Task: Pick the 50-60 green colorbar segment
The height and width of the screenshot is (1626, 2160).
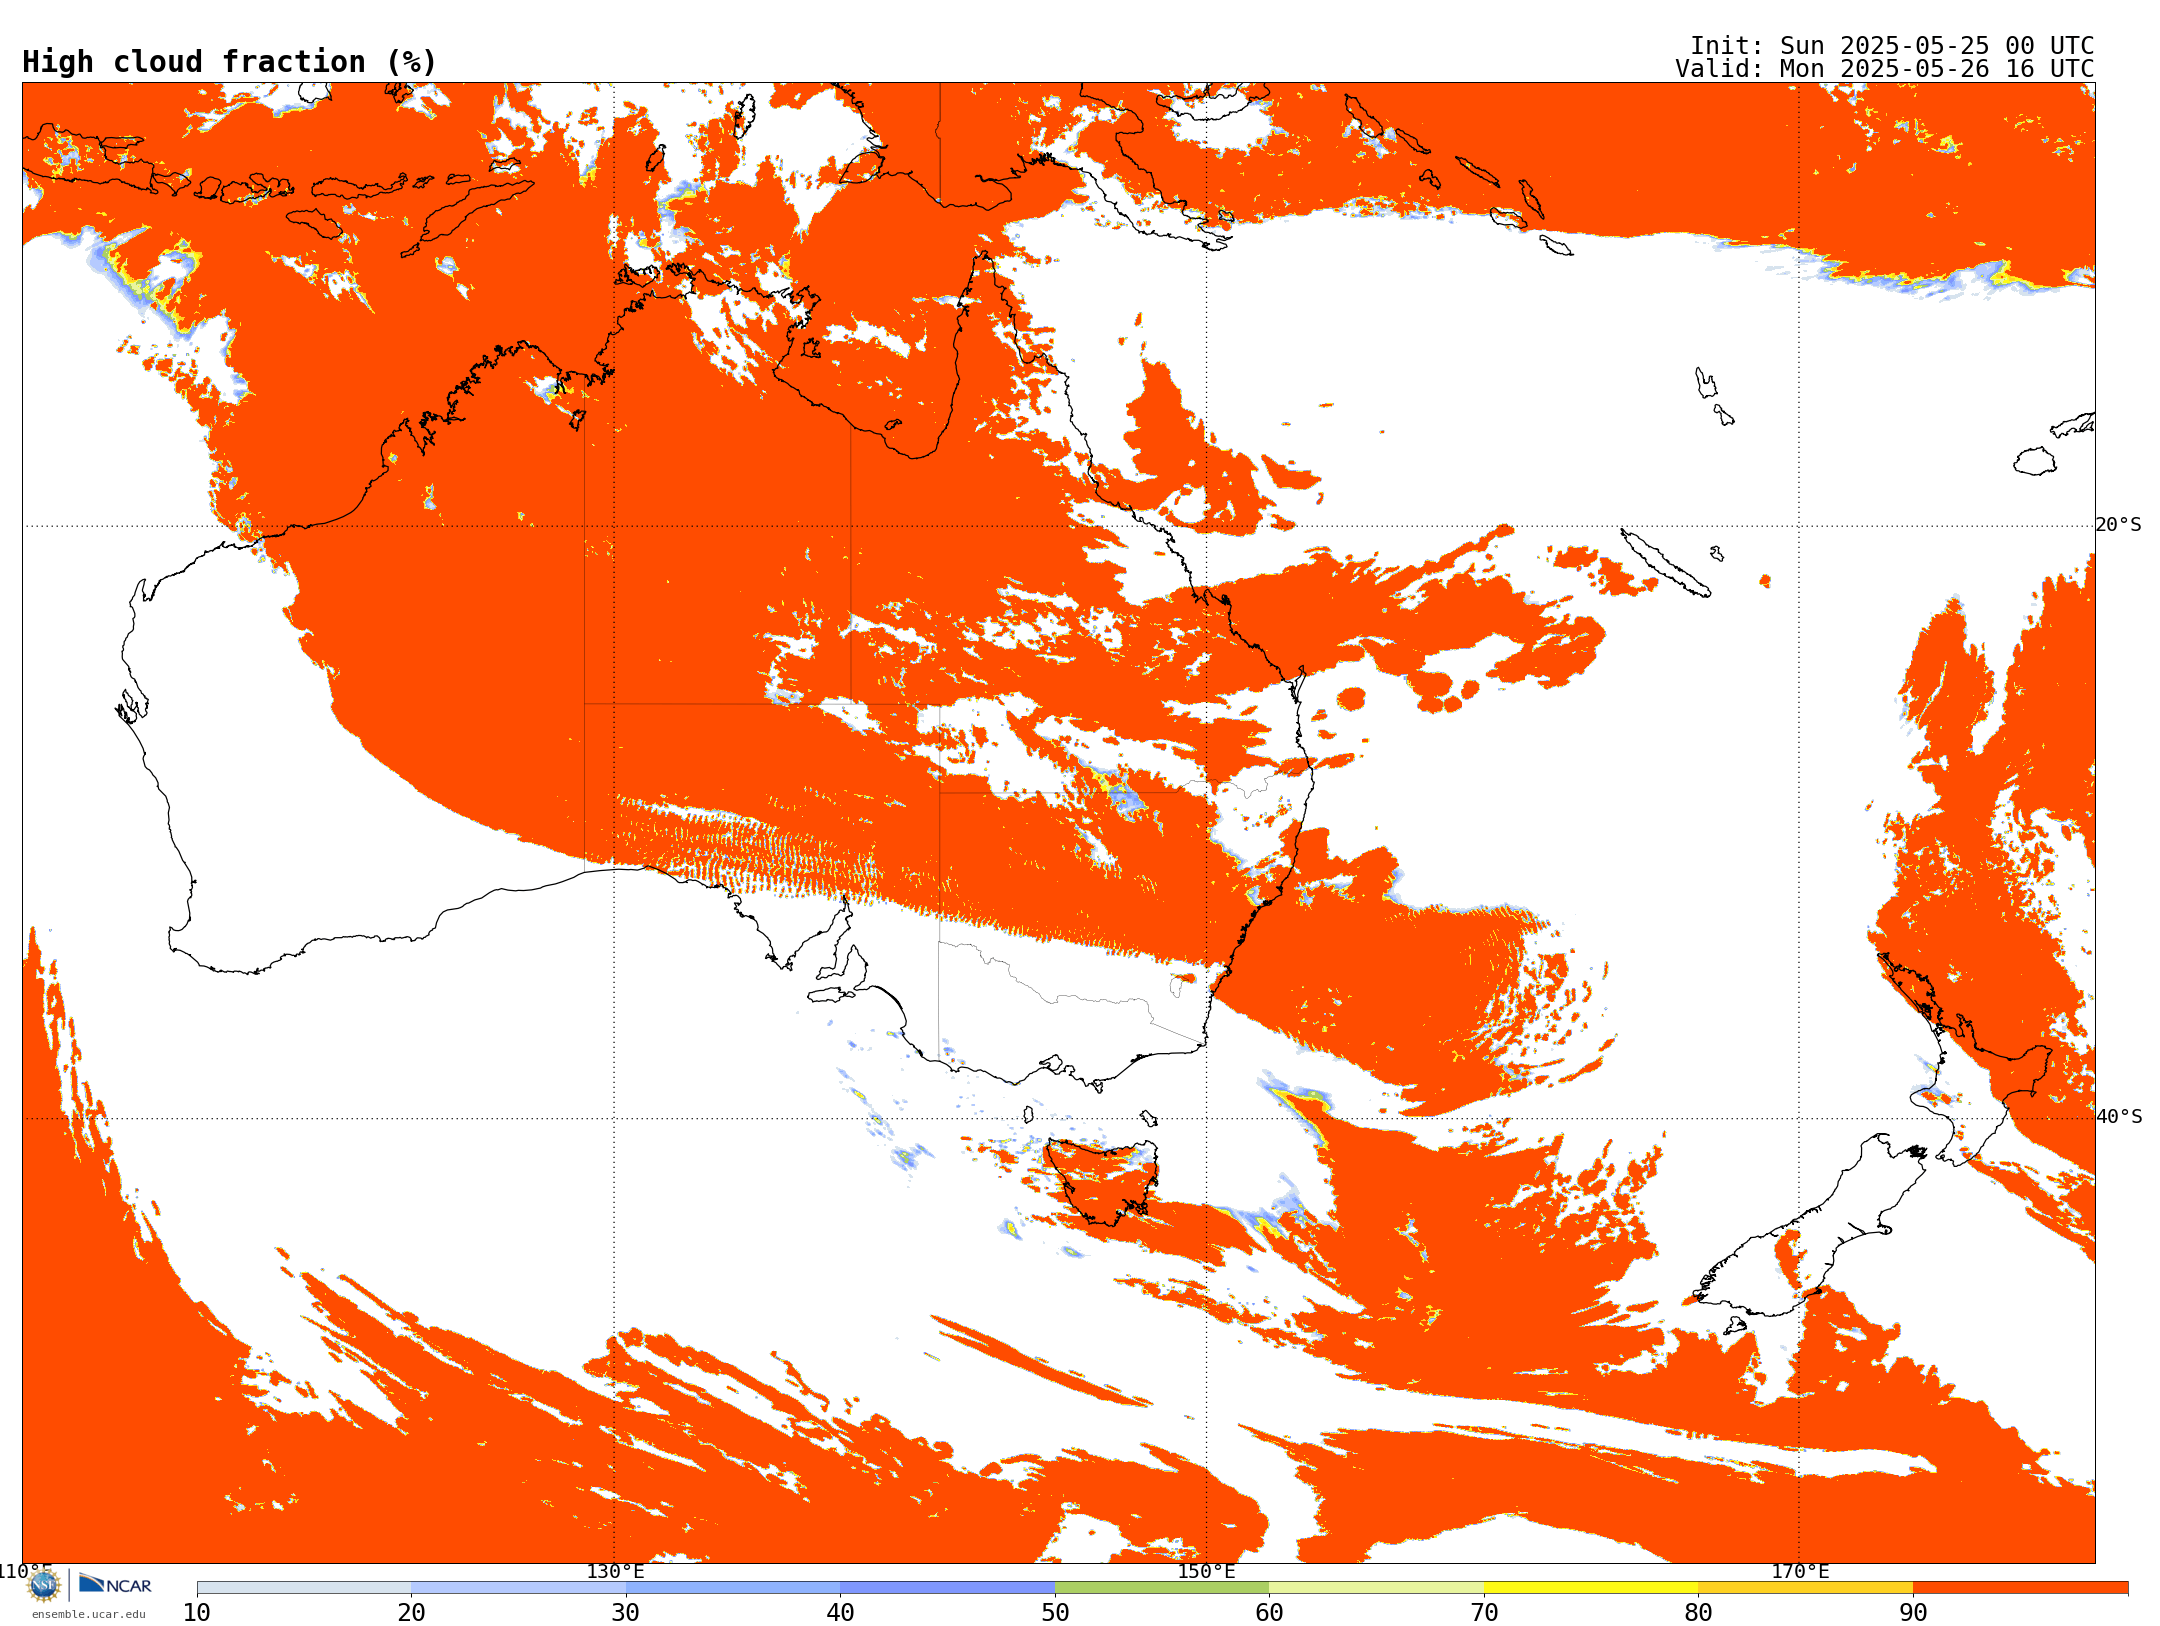Action: click(x=1162, y=1588)
